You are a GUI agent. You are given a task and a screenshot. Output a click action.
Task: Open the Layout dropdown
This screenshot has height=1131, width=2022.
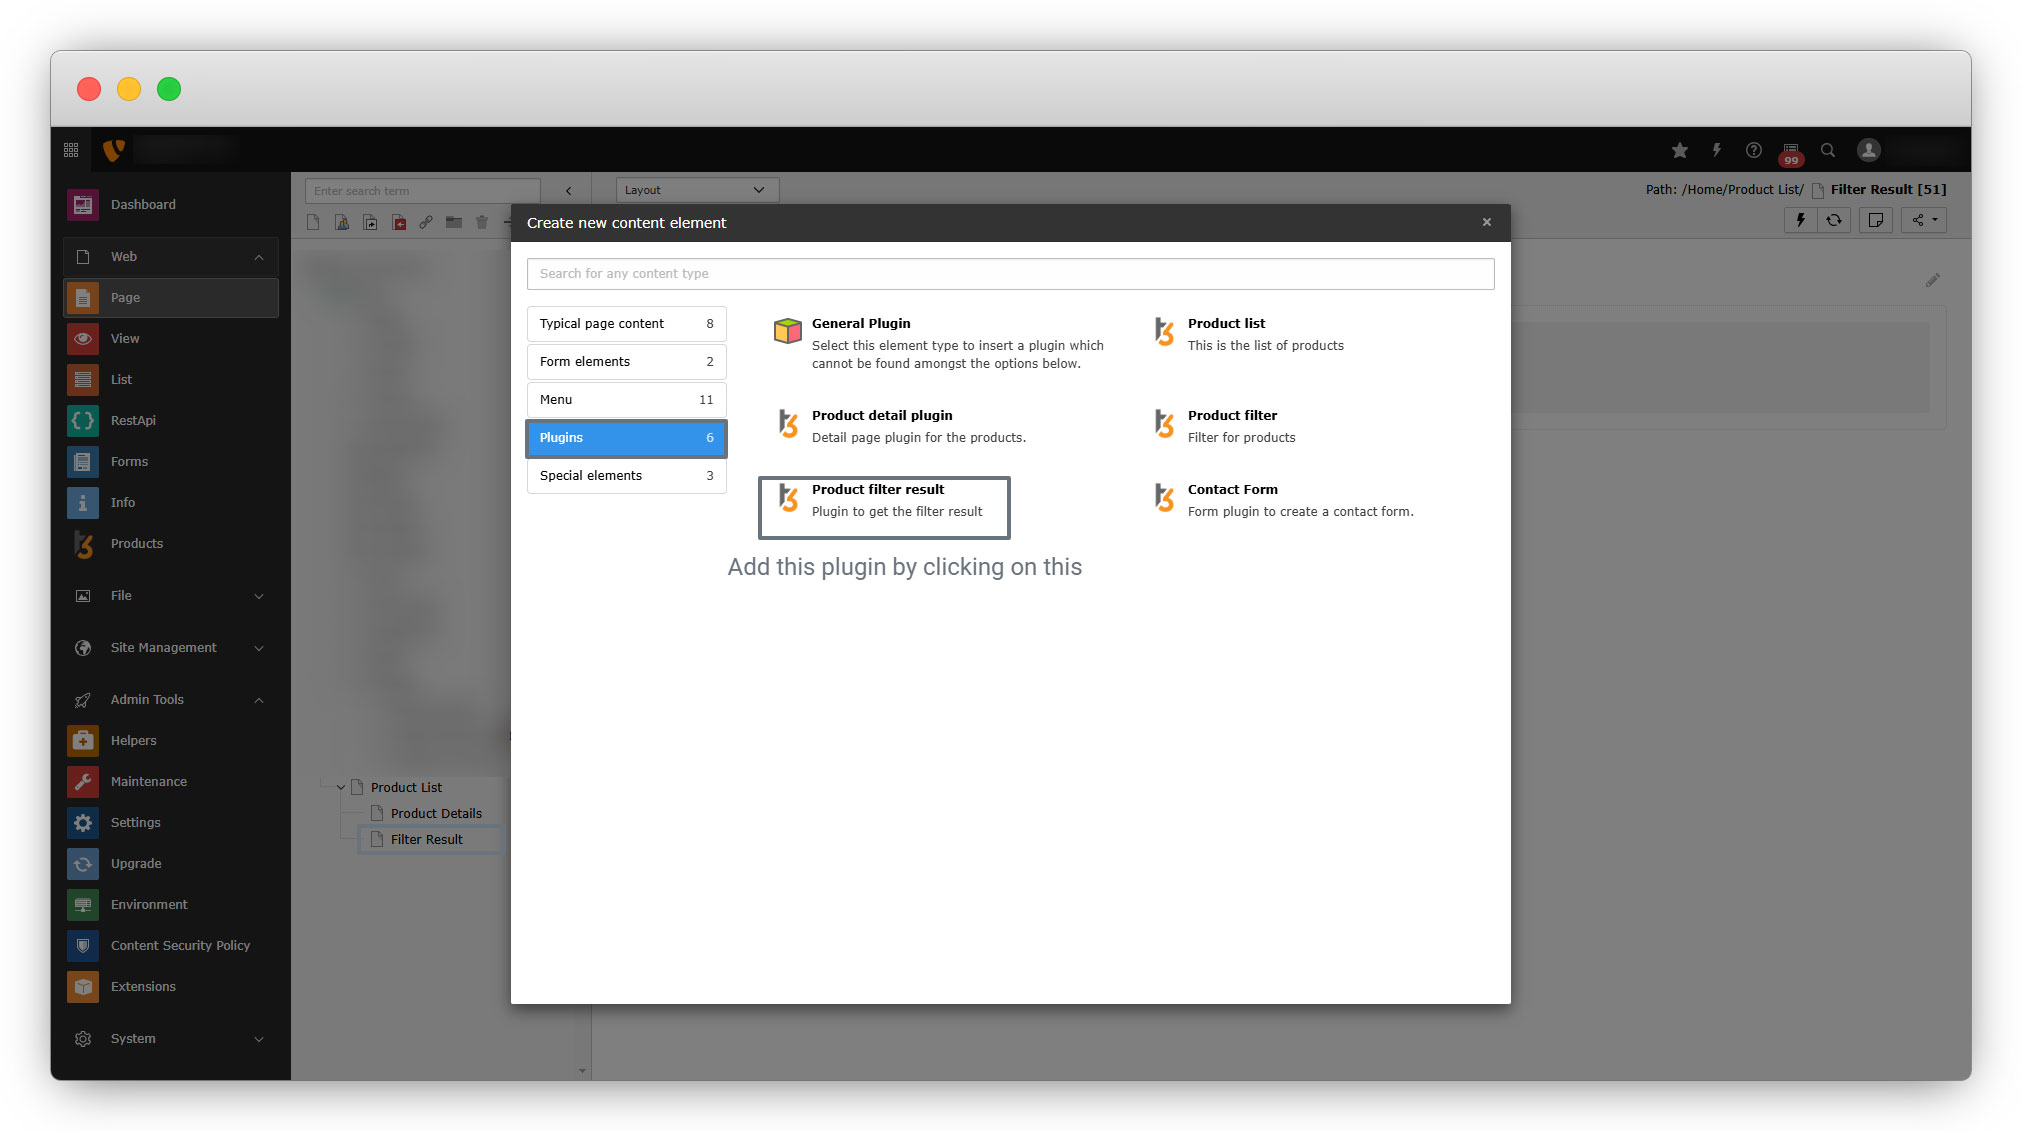pos(696,190)
